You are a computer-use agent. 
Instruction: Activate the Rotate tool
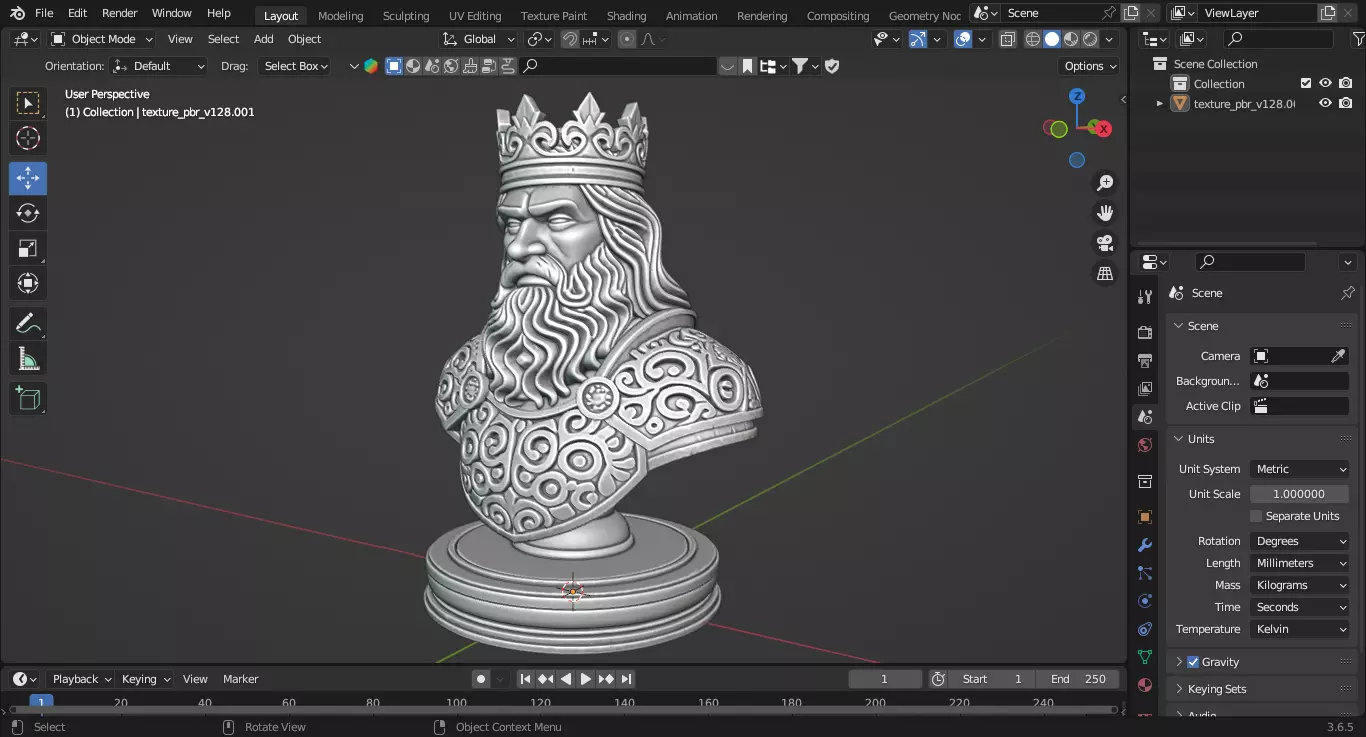[x=28, y=213]
